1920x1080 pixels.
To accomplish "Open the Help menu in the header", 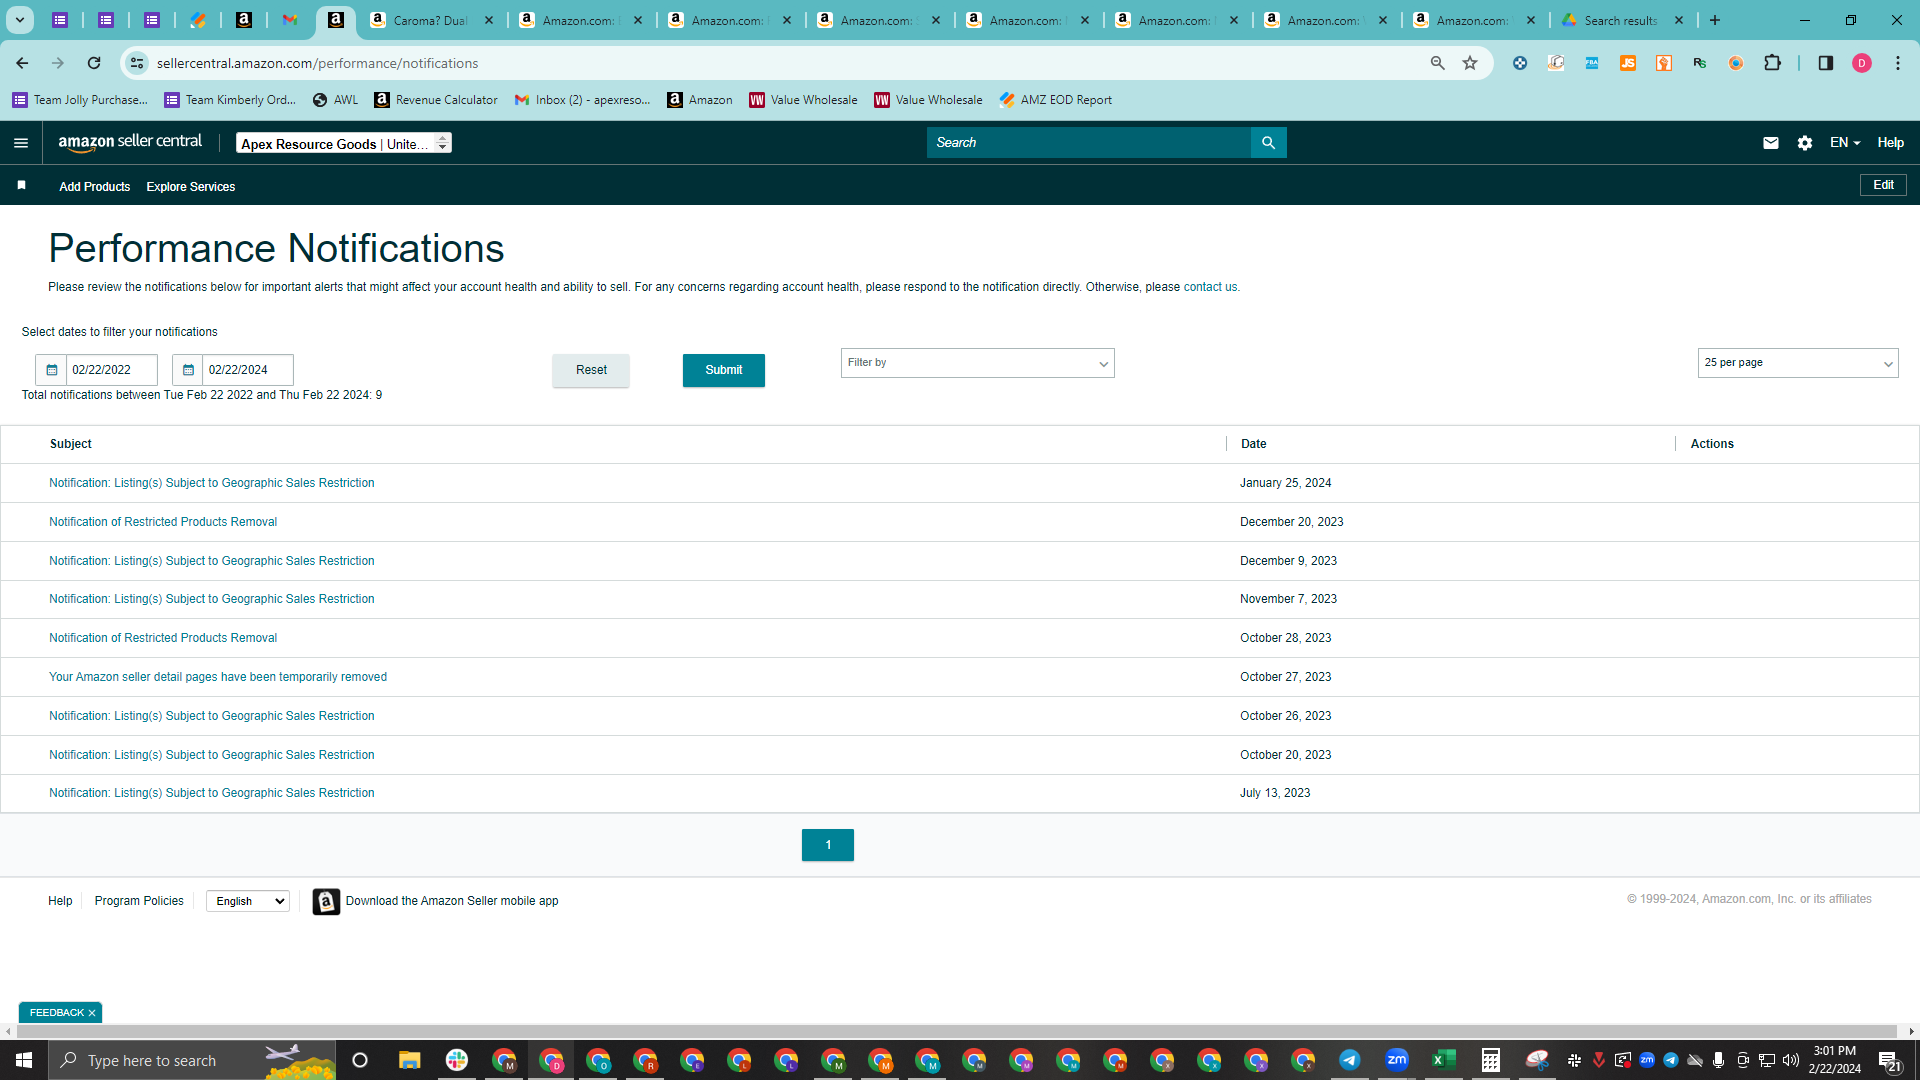I will pyautogui.click(x=1890, y=143).
